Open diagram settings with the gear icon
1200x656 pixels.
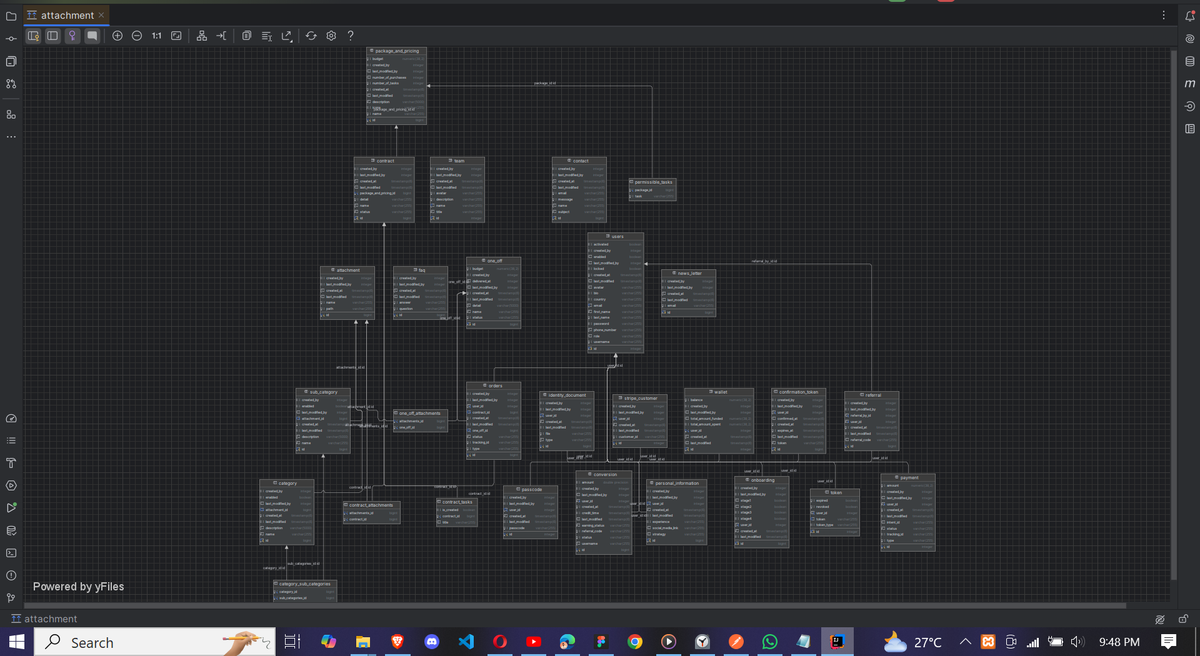(x=331, y=35)
